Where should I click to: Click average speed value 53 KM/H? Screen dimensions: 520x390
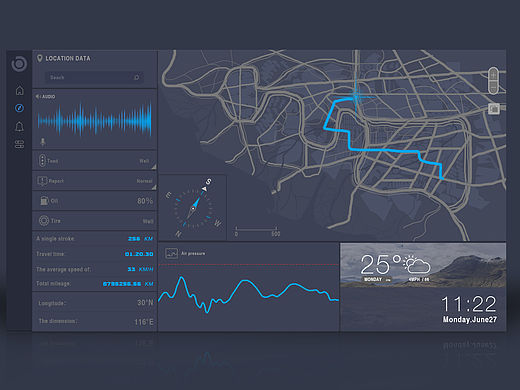click(x=140, y=269)
